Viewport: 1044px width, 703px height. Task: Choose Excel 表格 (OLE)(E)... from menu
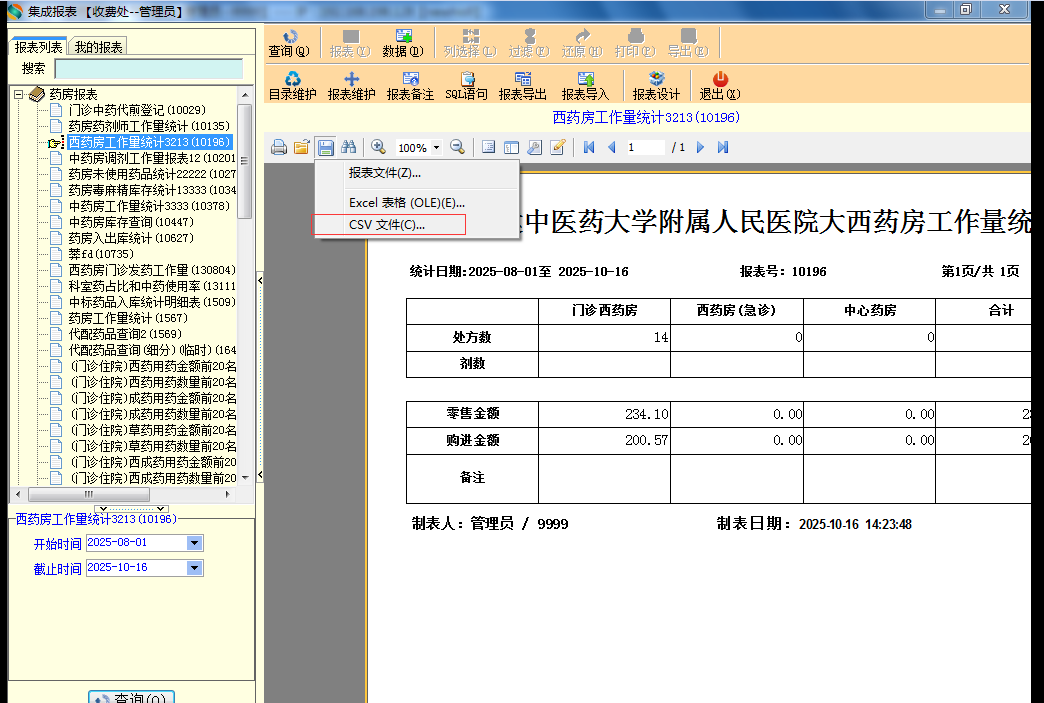[x=407, y=202]
